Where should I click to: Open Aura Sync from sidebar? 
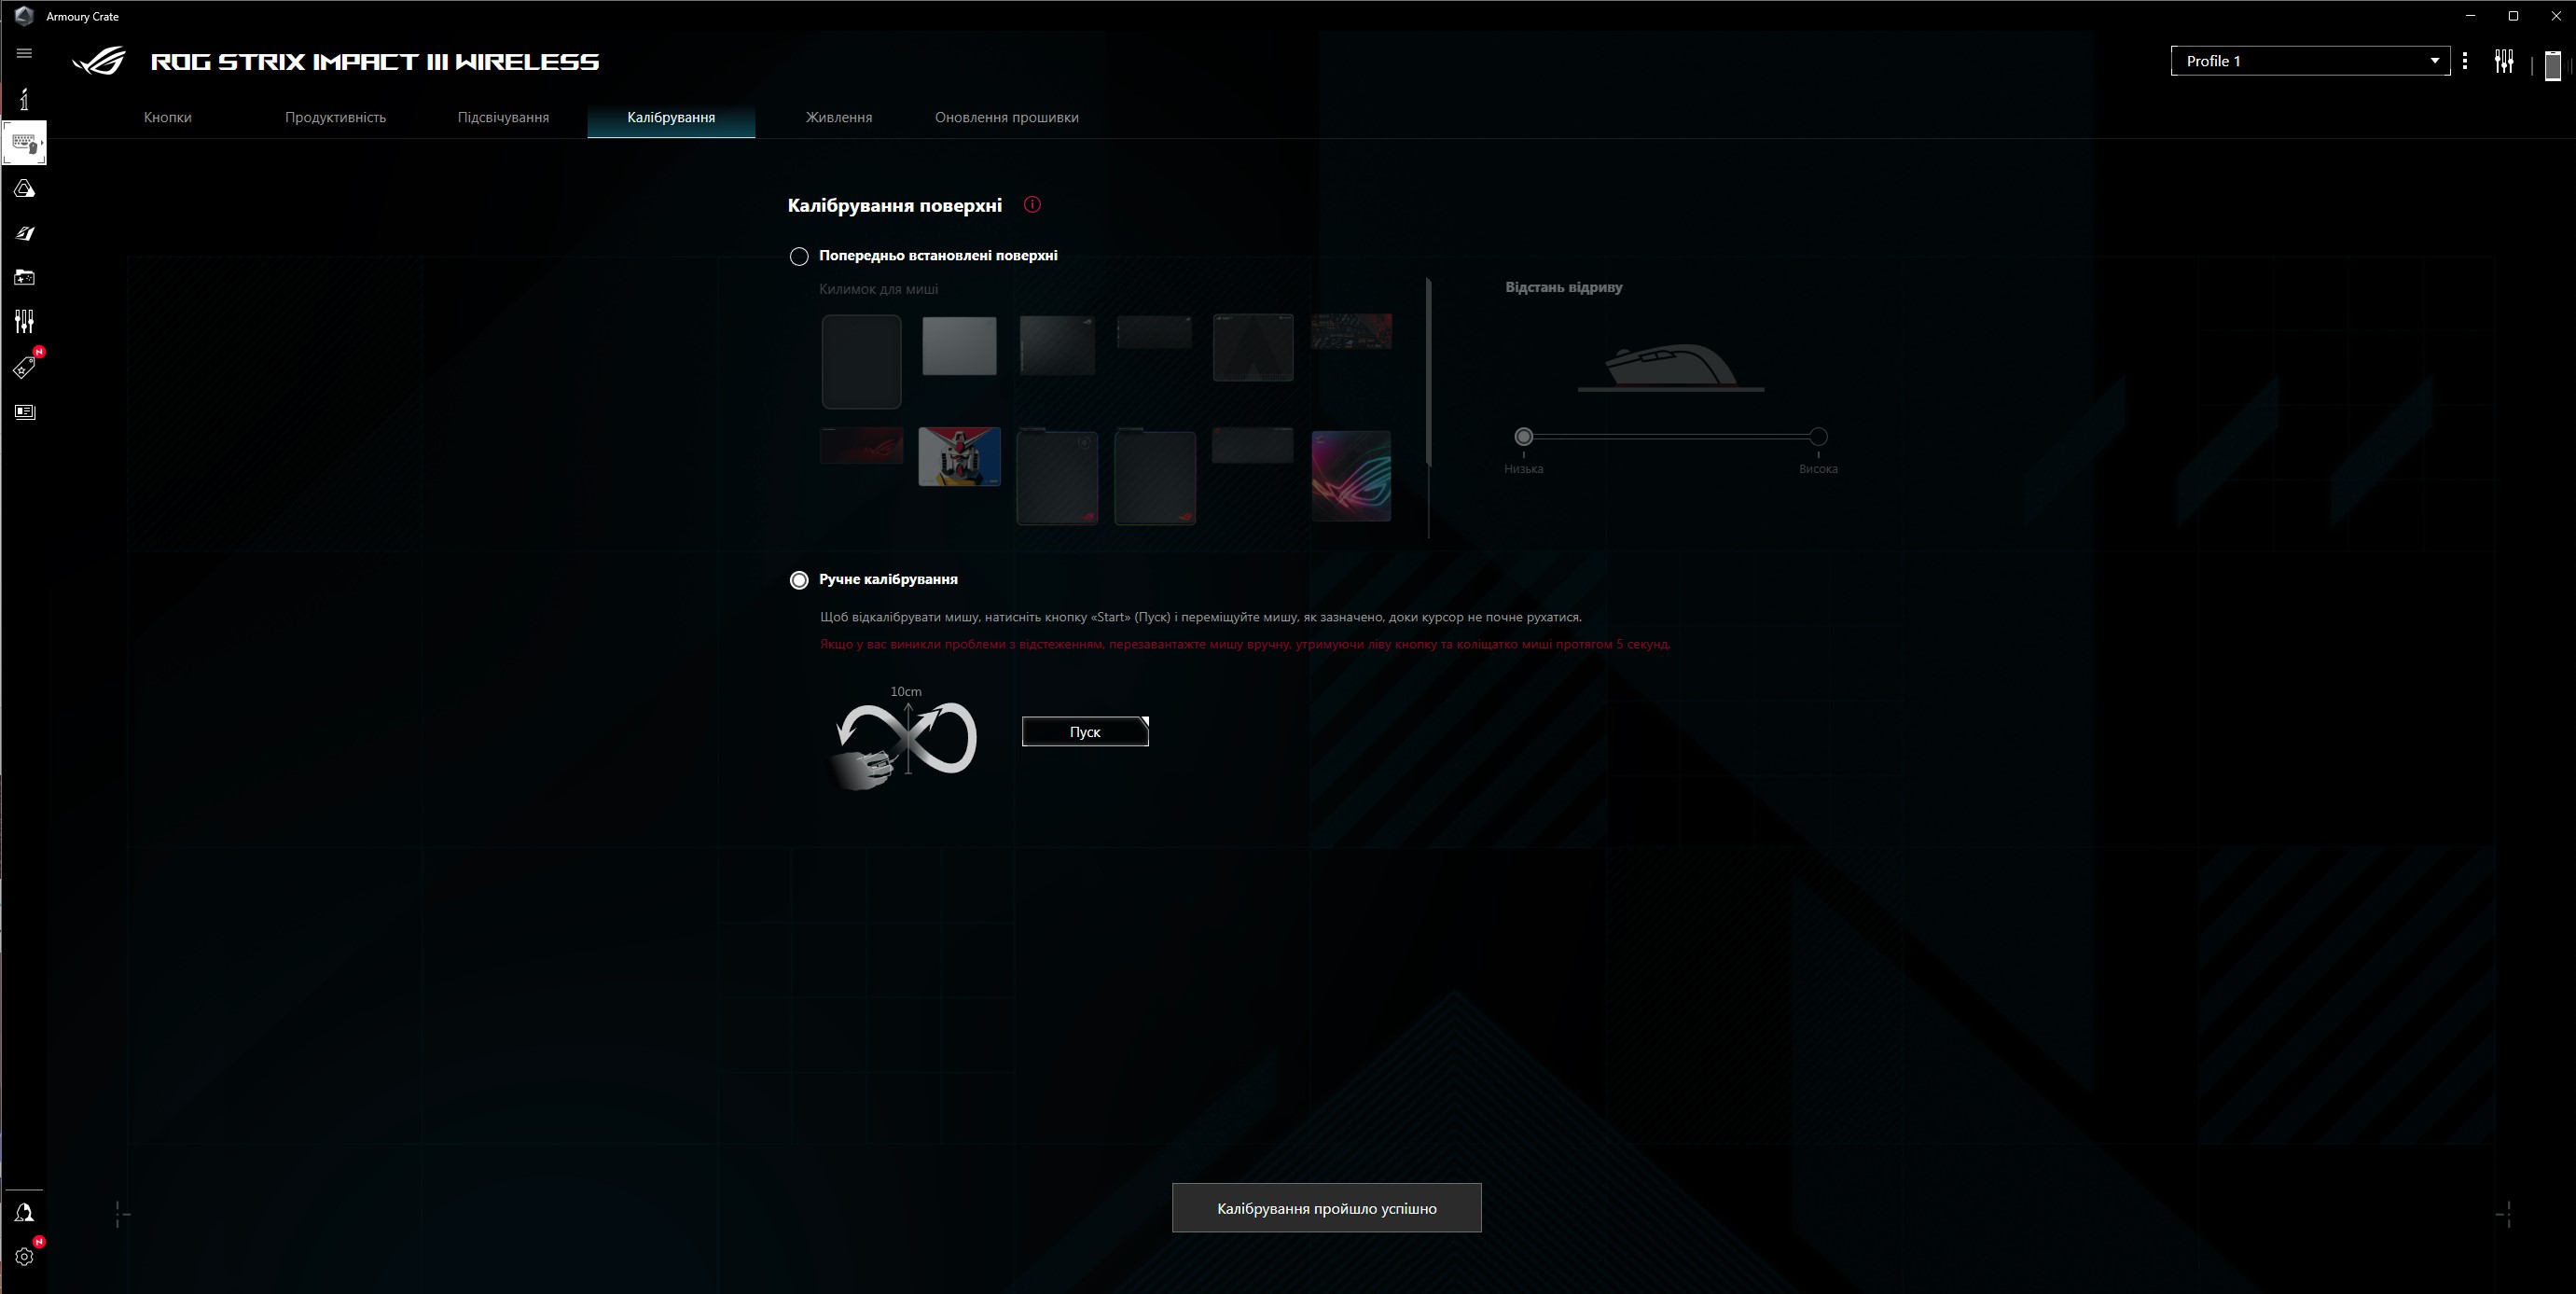tap(24, 189)
